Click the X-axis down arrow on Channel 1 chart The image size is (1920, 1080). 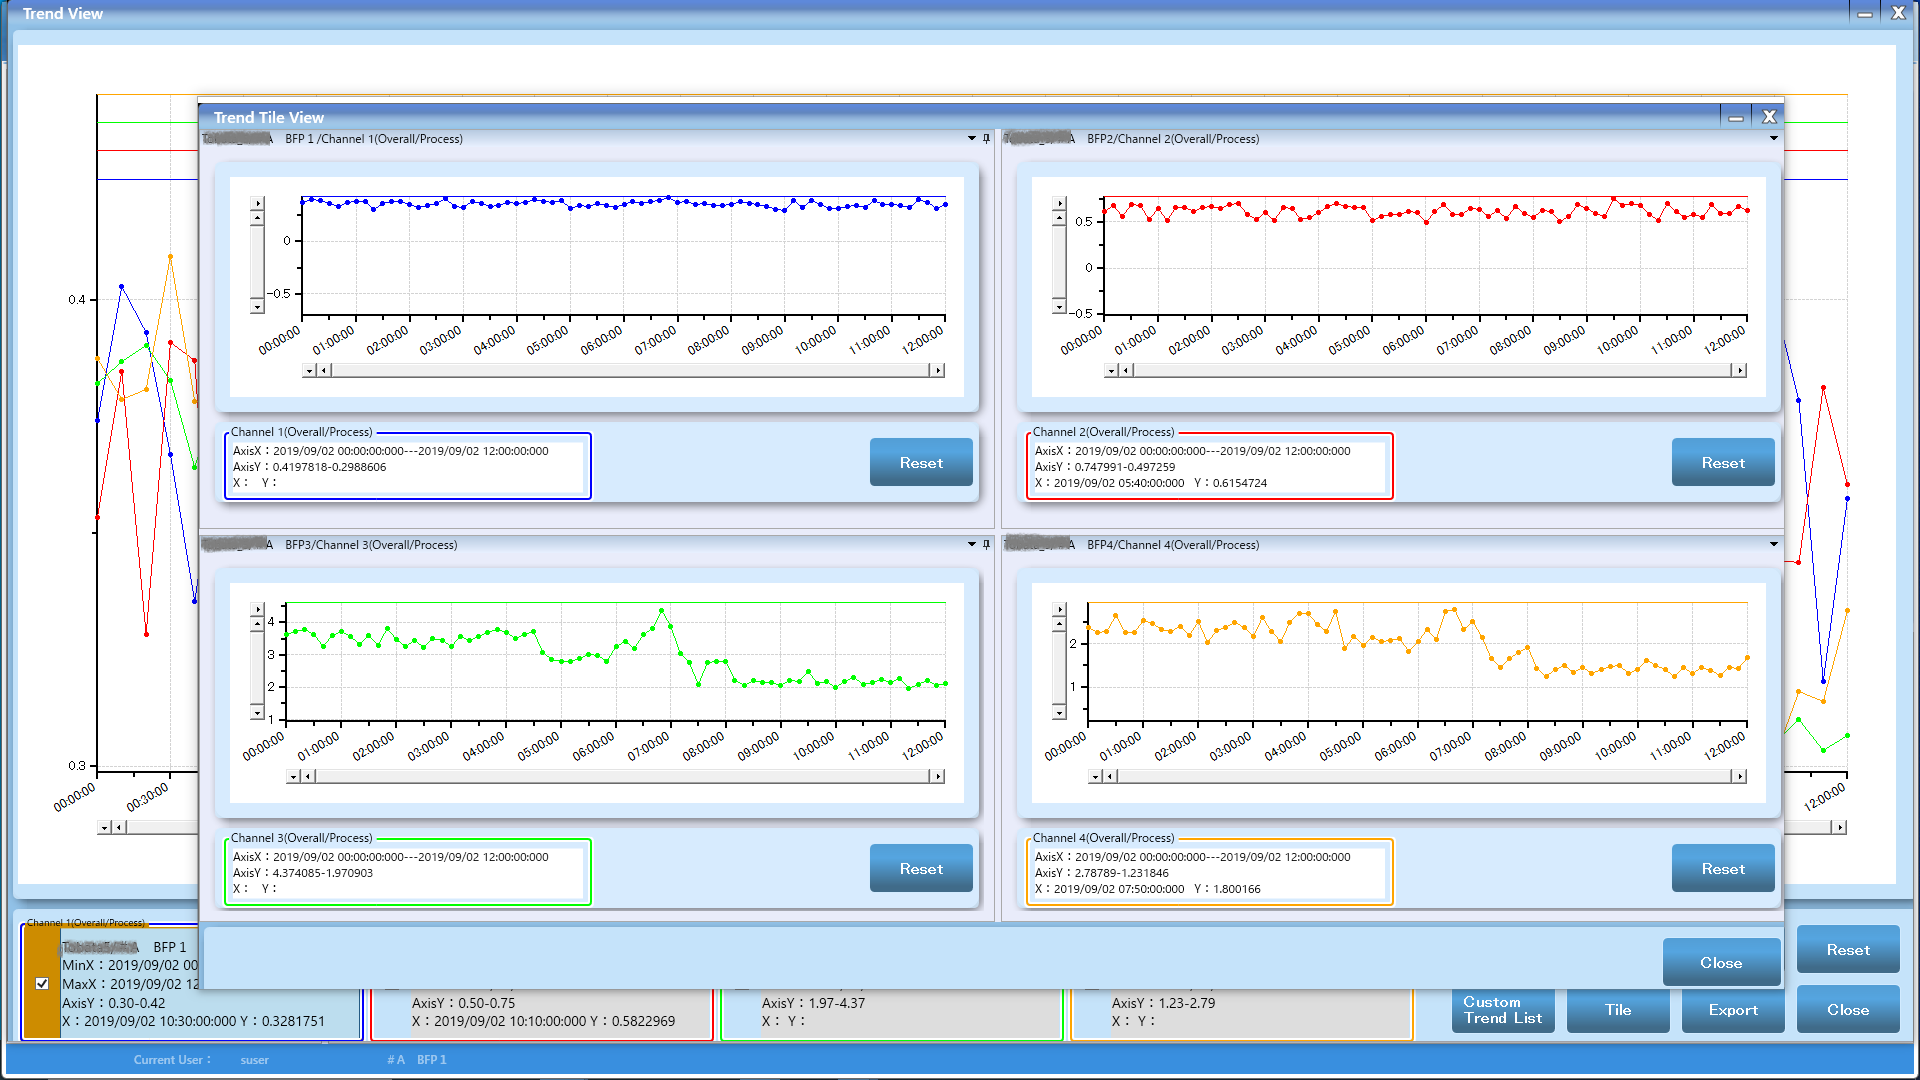click(309, 370)
